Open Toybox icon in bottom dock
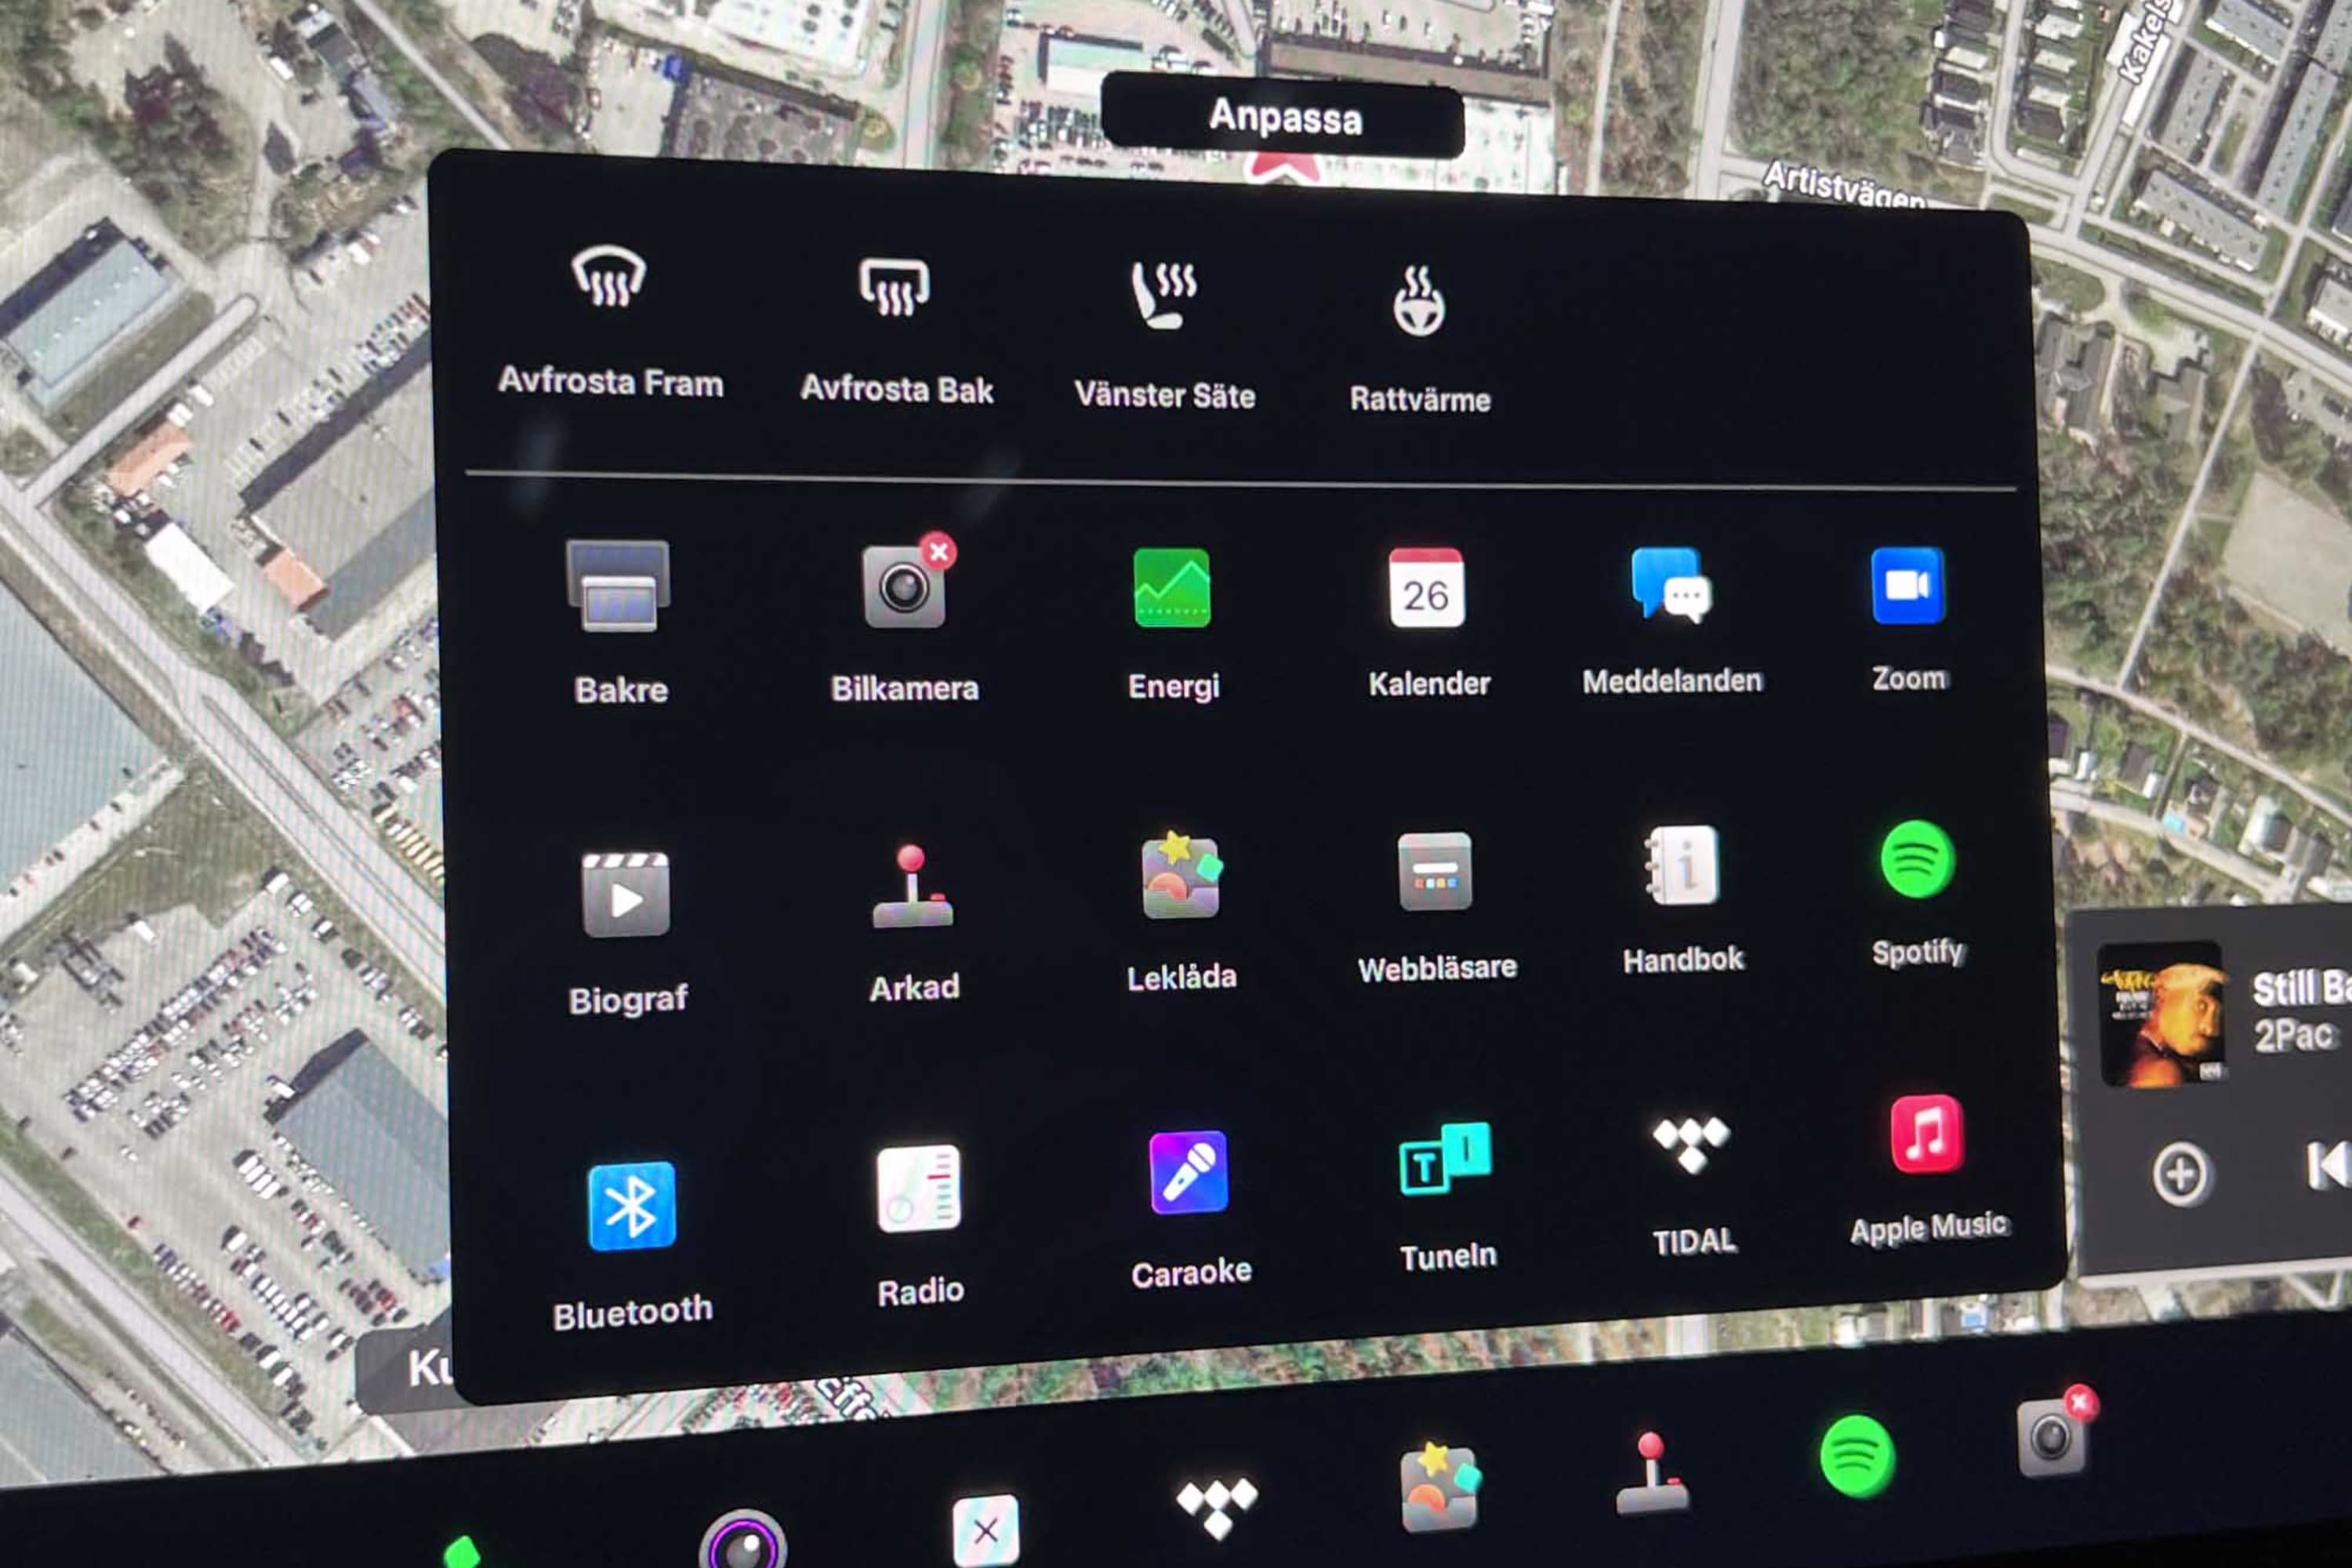 pyautogui.click(x=1439, y=1487)
